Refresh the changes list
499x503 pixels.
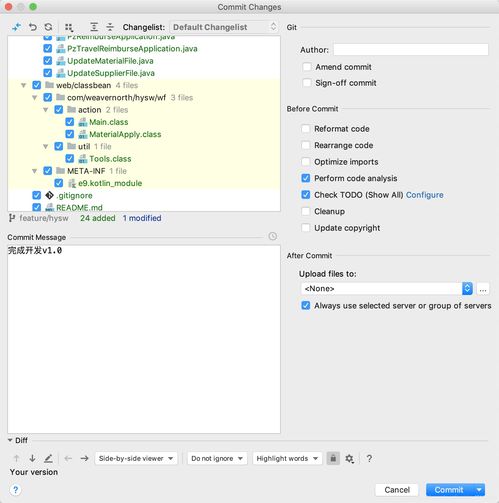[49, 27]
